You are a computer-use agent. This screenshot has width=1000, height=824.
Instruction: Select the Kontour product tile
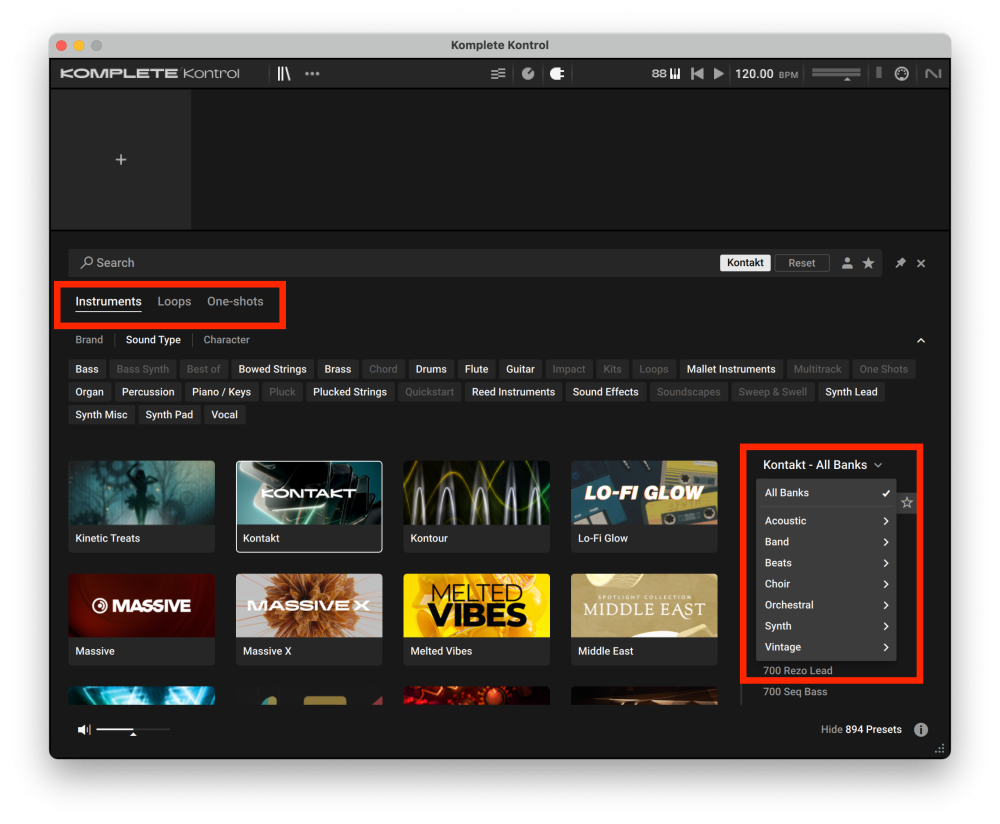point(476,506)
